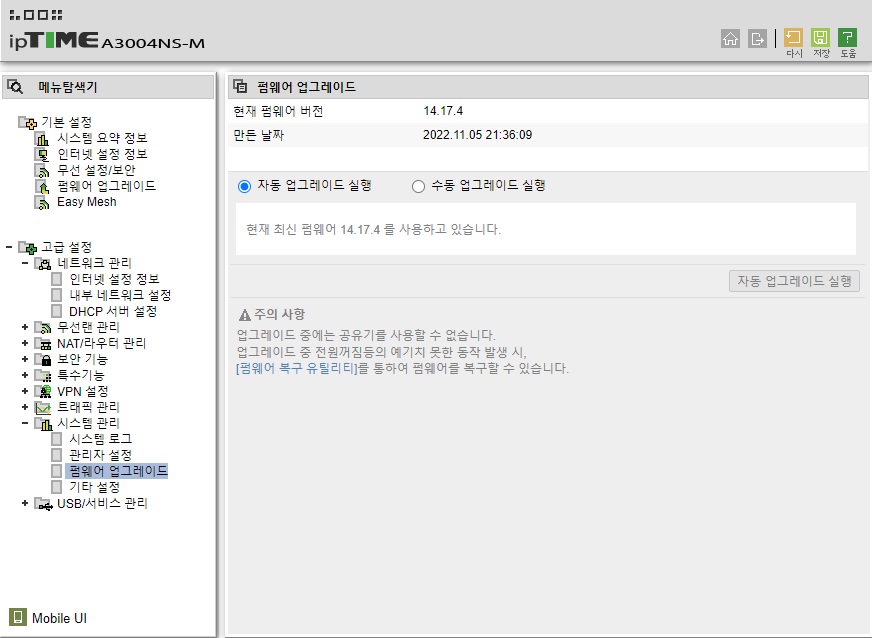Click the 고급 설정 folder icon

28,248
